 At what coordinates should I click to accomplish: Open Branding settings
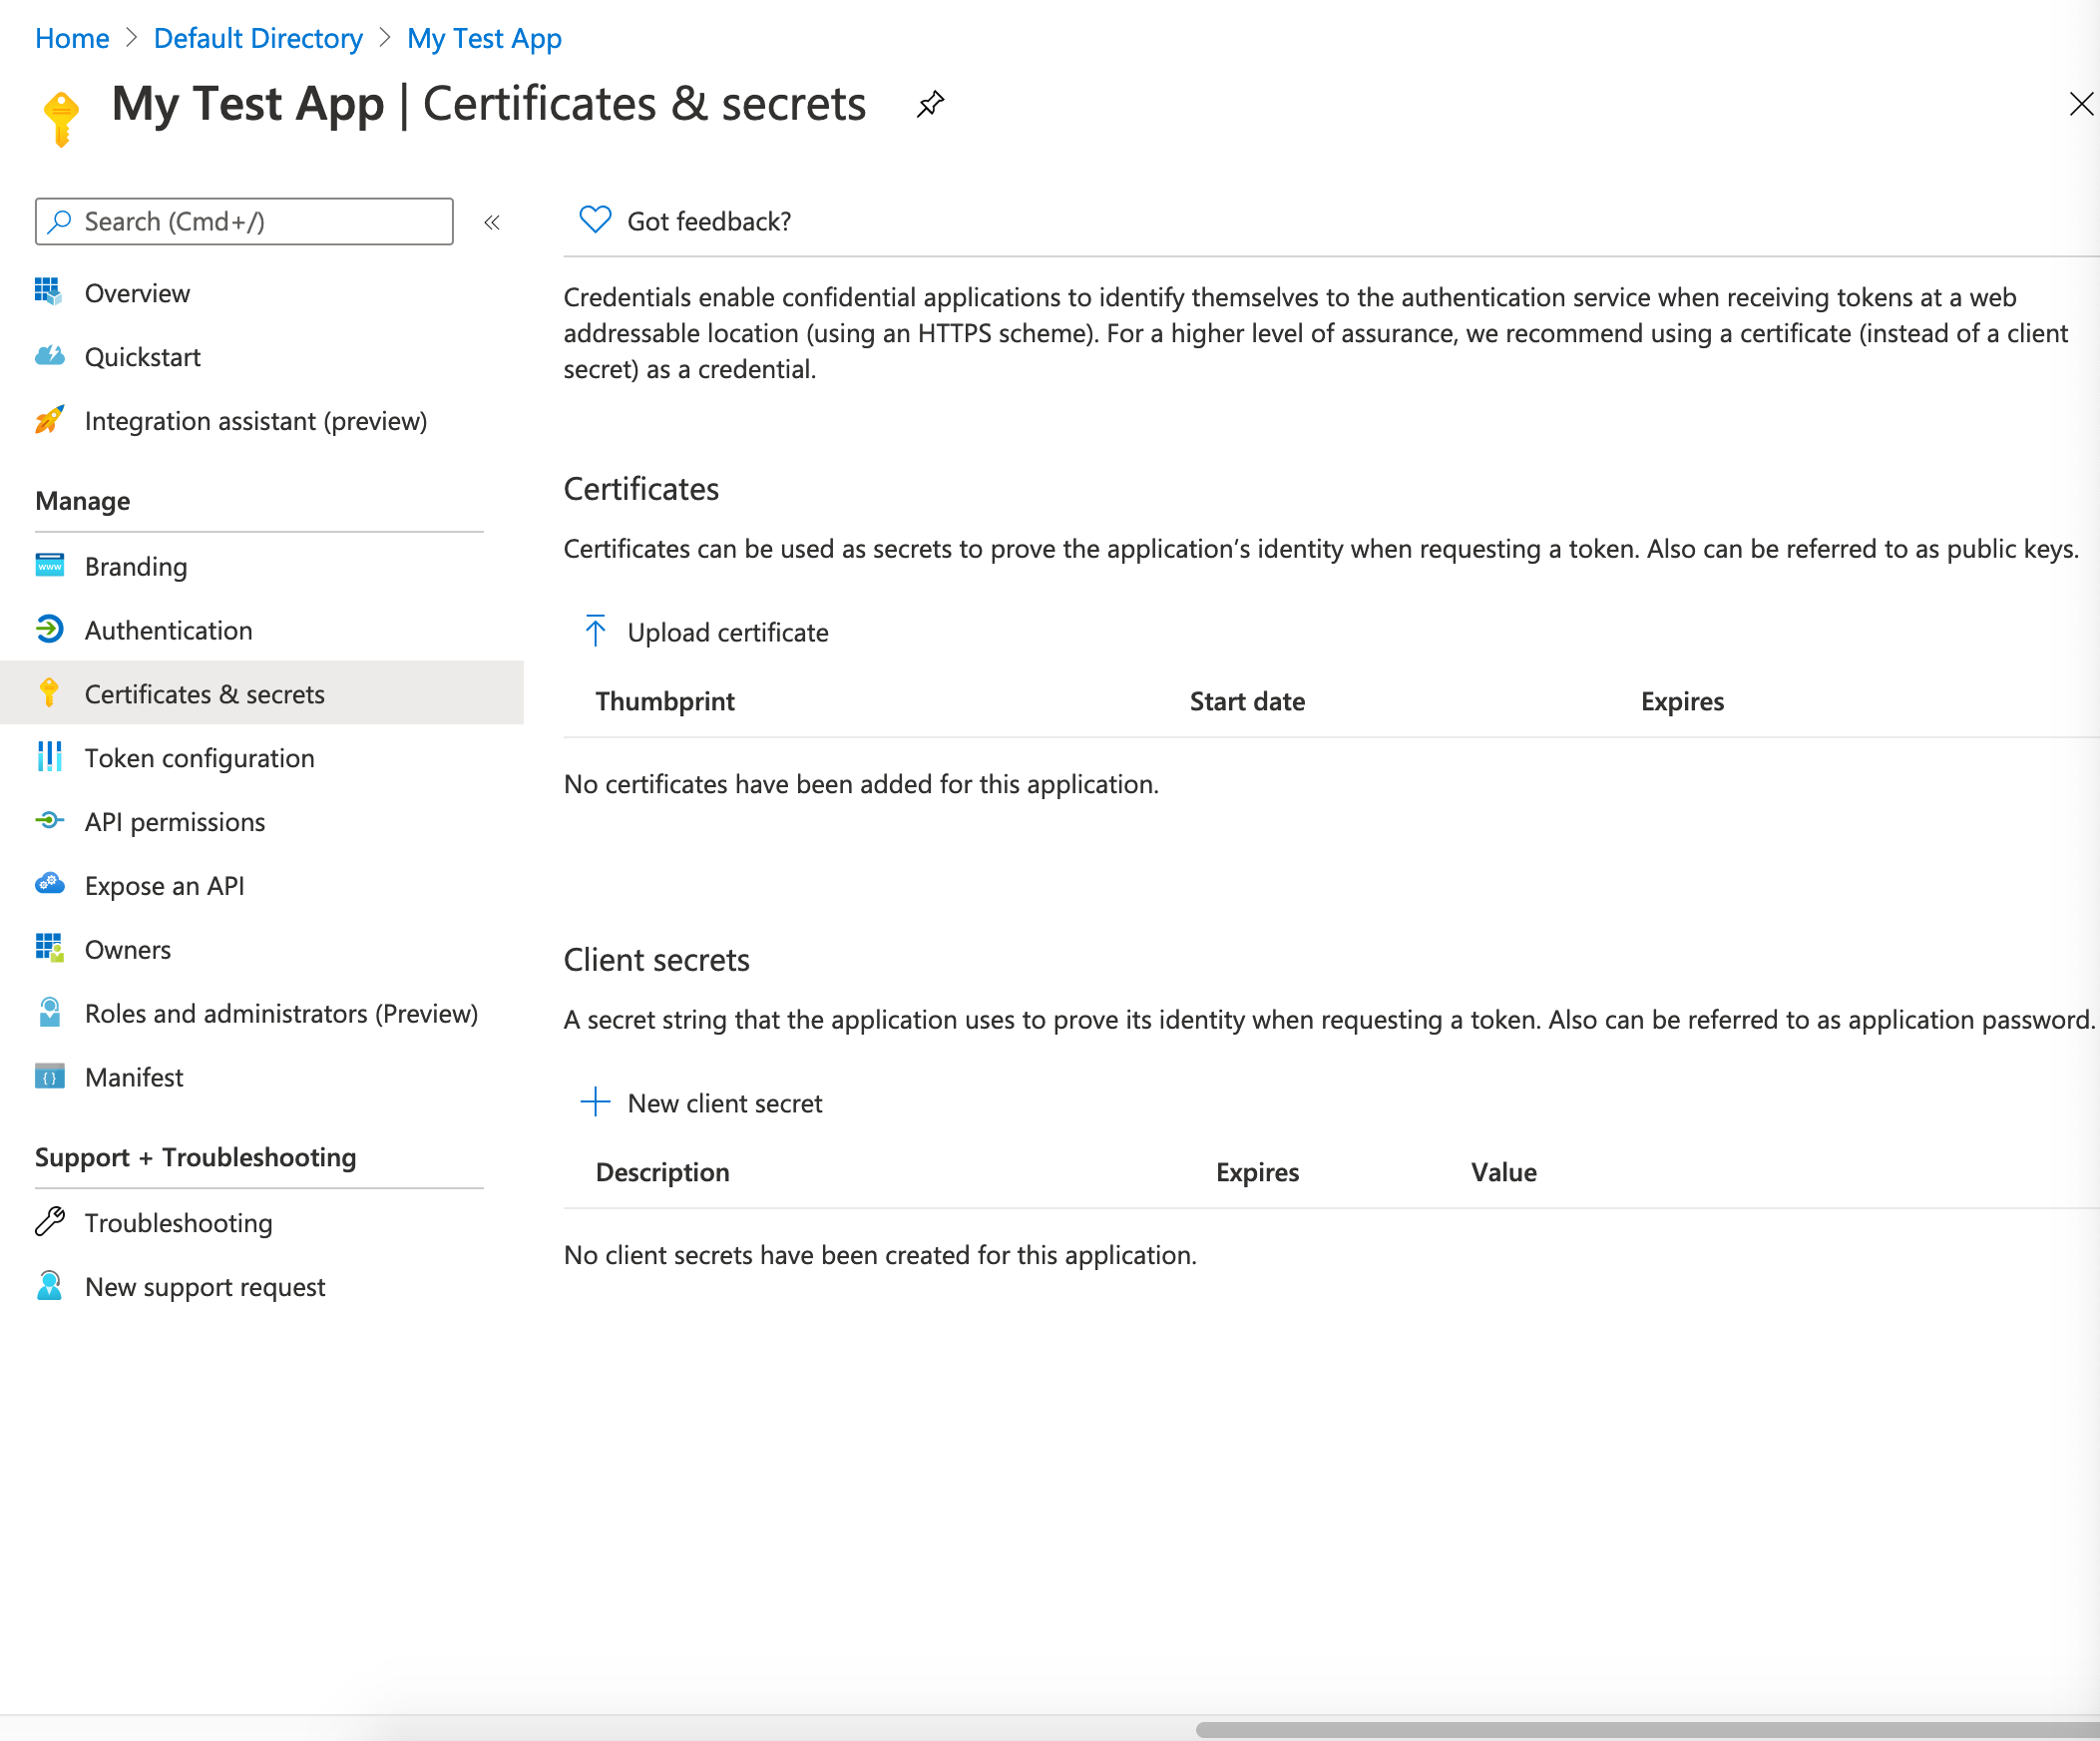(135, 566)
